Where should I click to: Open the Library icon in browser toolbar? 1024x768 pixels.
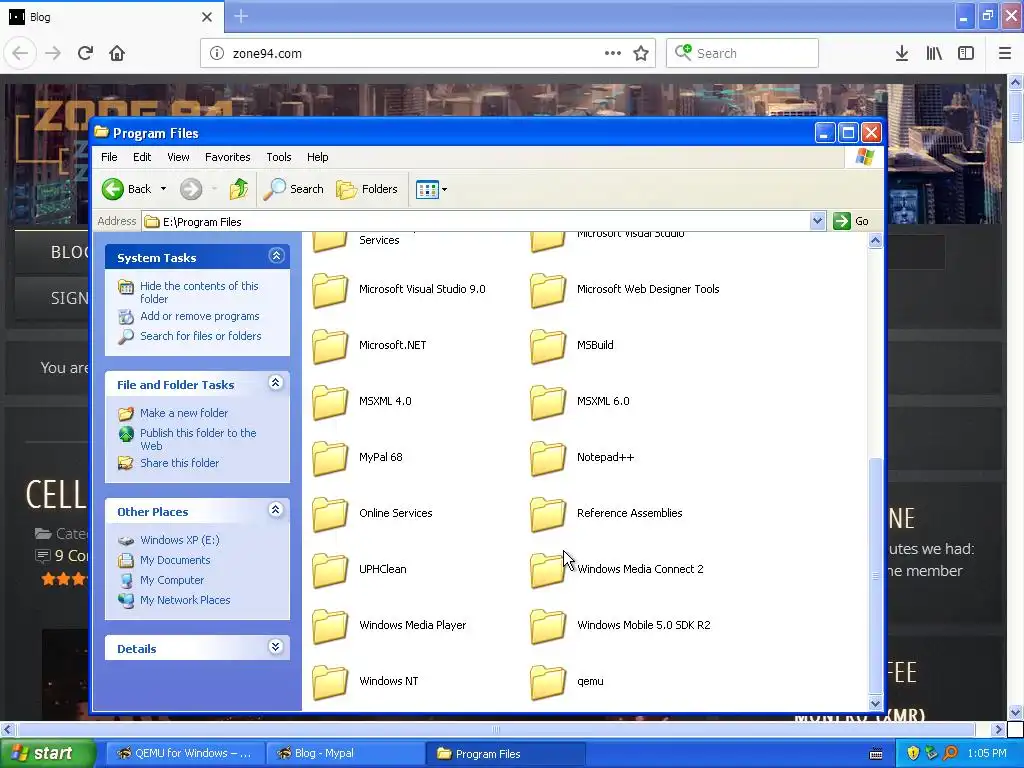[x=934, y=53]
